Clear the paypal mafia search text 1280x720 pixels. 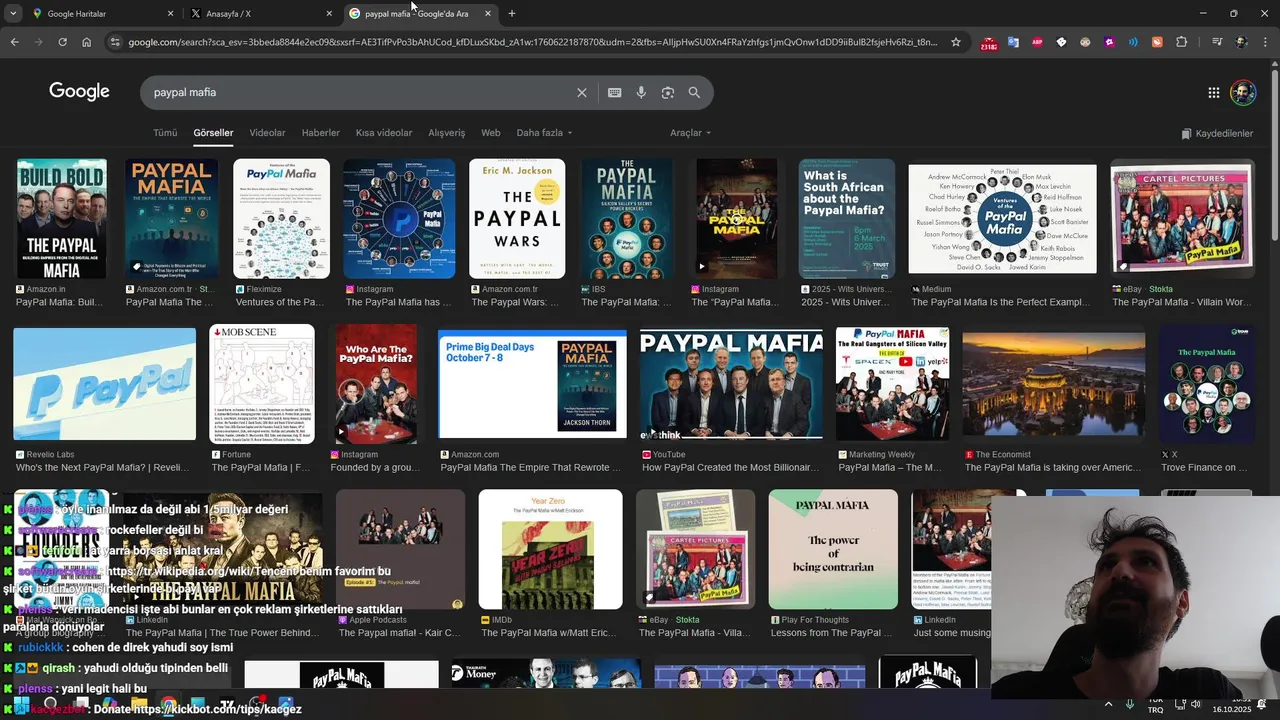(582, 92)
